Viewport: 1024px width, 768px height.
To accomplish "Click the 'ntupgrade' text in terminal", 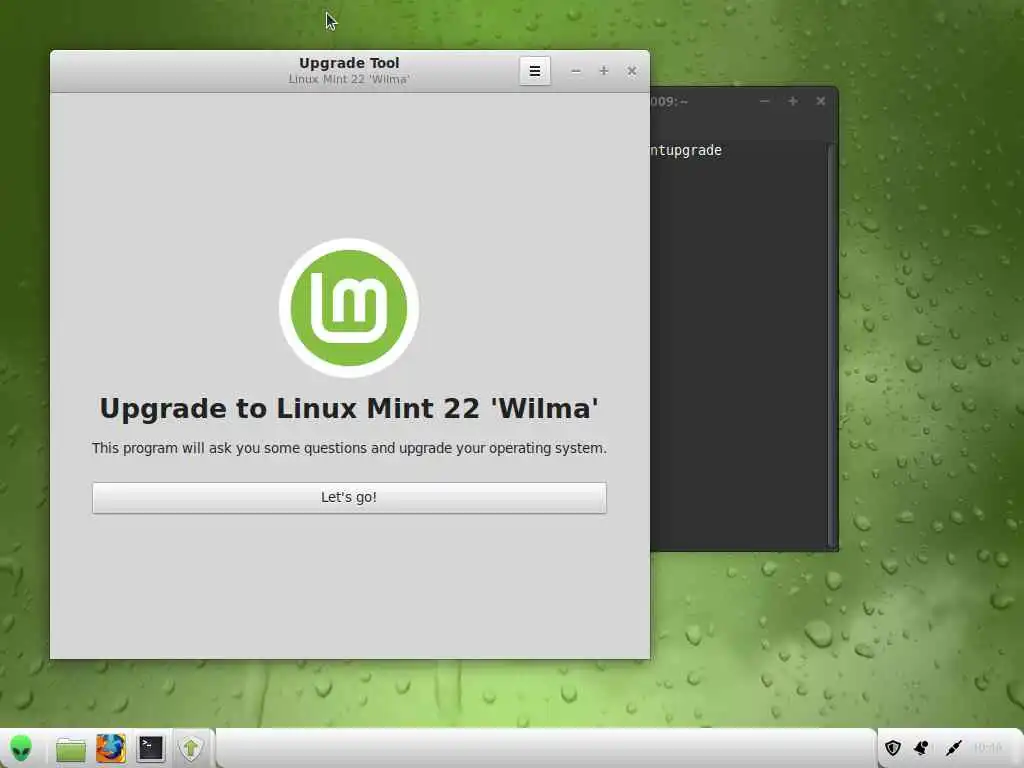I will (x=686, y=151).
